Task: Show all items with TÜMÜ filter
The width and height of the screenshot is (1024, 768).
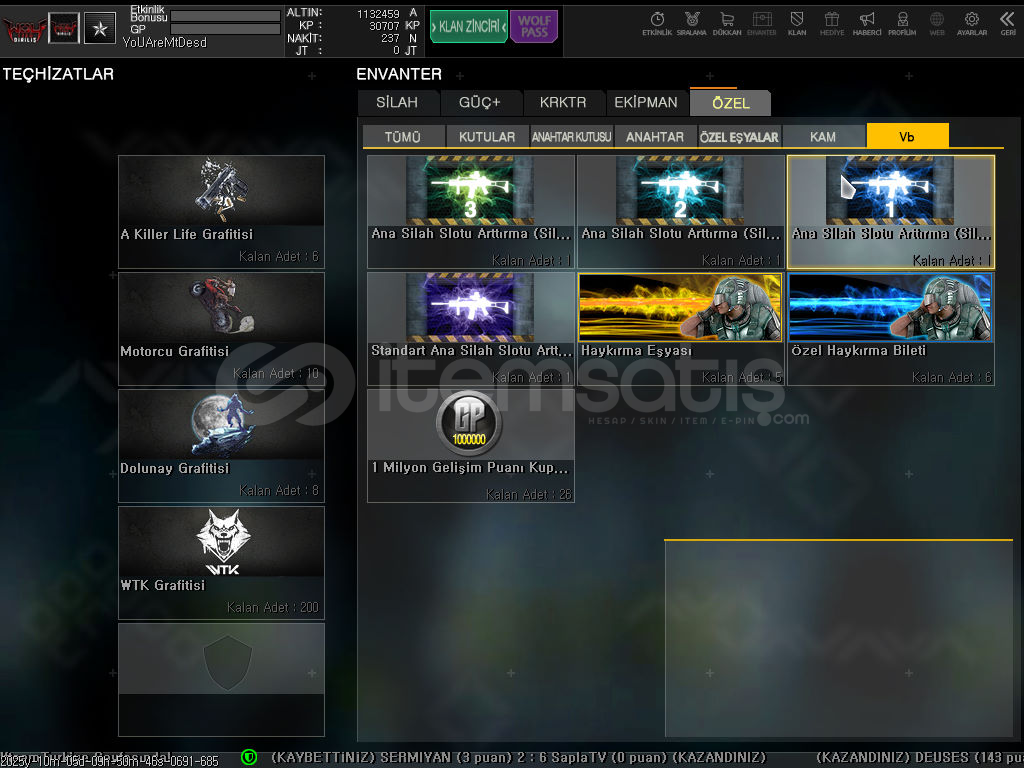Action: tap(402, 137)
